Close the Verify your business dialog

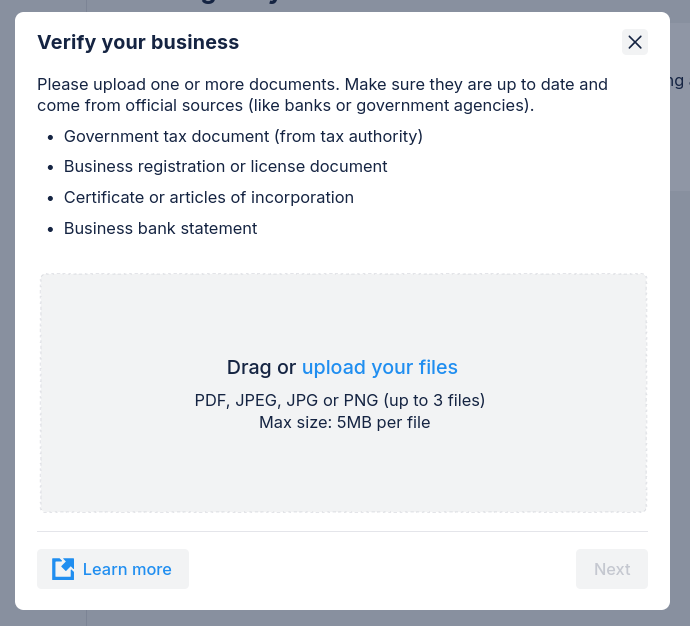tap(635, 42)
